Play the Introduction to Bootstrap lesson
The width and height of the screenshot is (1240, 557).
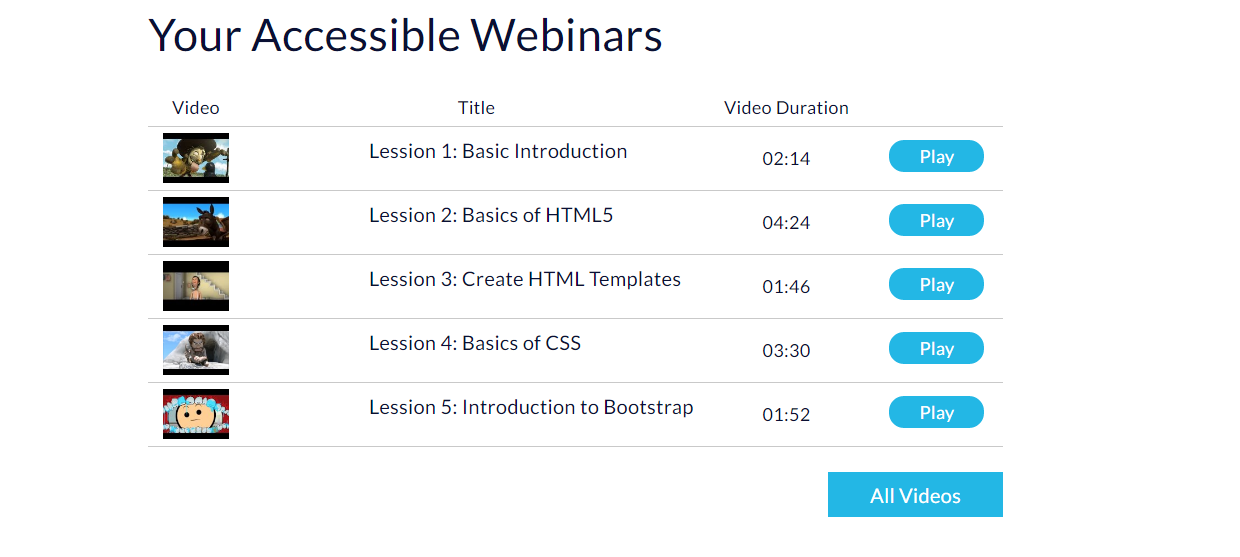pyautogui.click(x=936, y=413)
